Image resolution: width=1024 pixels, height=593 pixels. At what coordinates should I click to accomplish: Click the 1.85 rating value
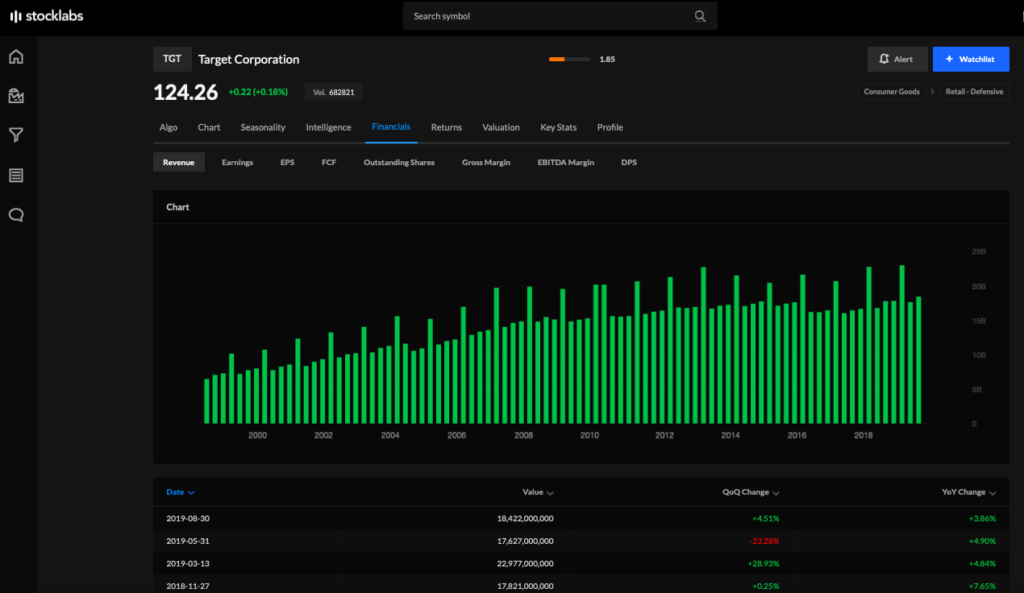607,59
